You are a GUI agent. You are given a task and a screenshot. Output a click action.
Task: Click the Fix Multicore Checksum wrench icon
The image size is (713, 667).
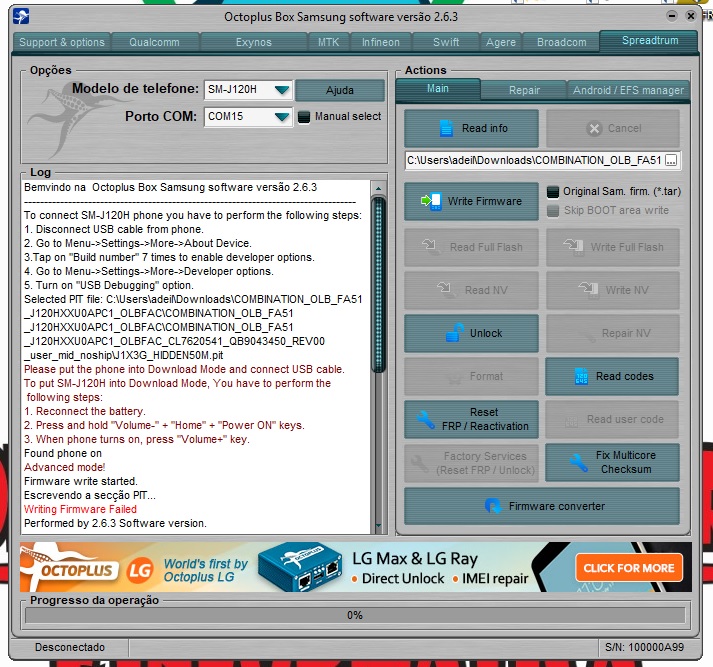click(x=579, y=462)
